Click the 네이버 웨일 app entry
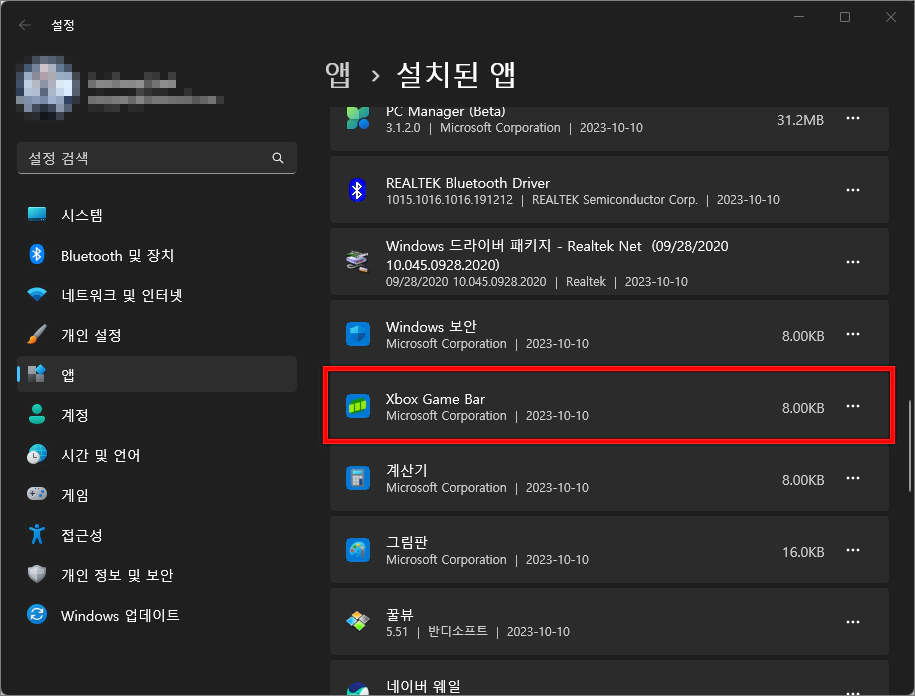This screenshot has height=696, width=915. 609,678
